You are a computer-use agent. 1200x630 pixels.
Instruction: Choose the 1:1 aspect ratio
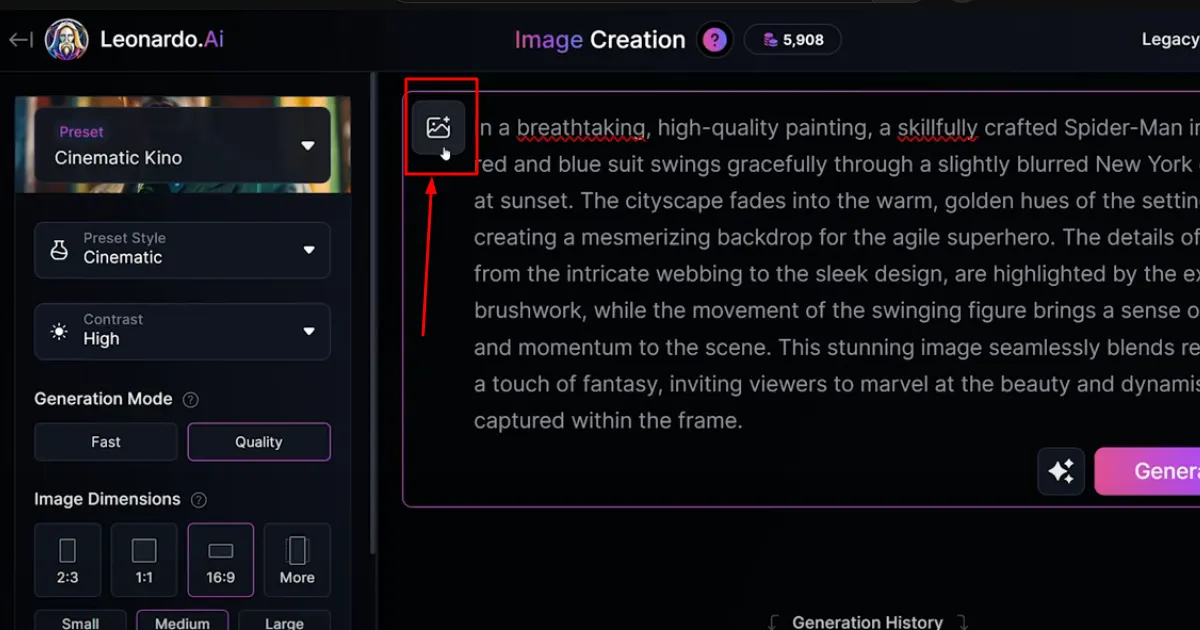(144, 560)
